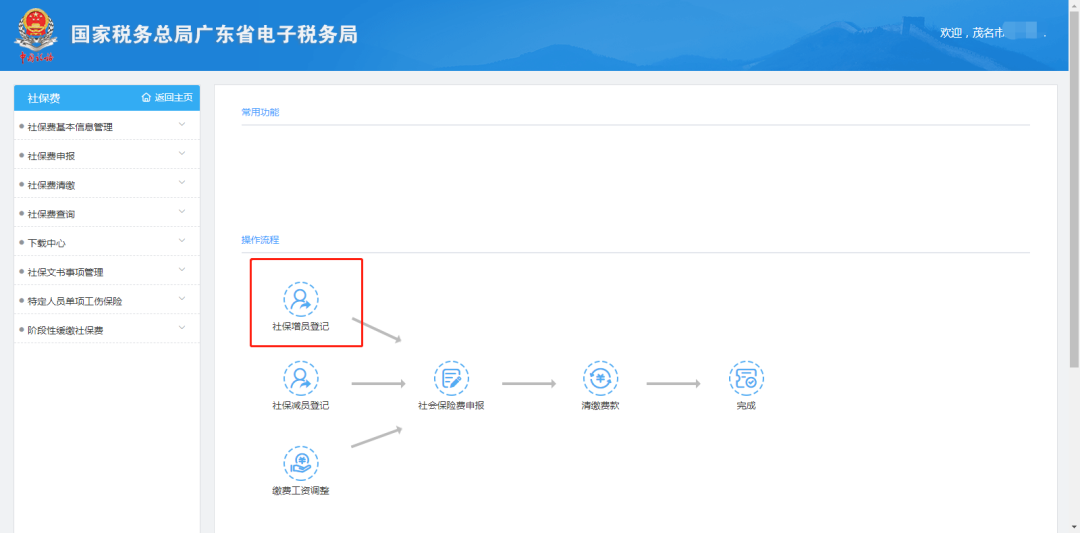Open 社保费清缴 menu item
1080x533 pixels.
[x=107, y=185]
